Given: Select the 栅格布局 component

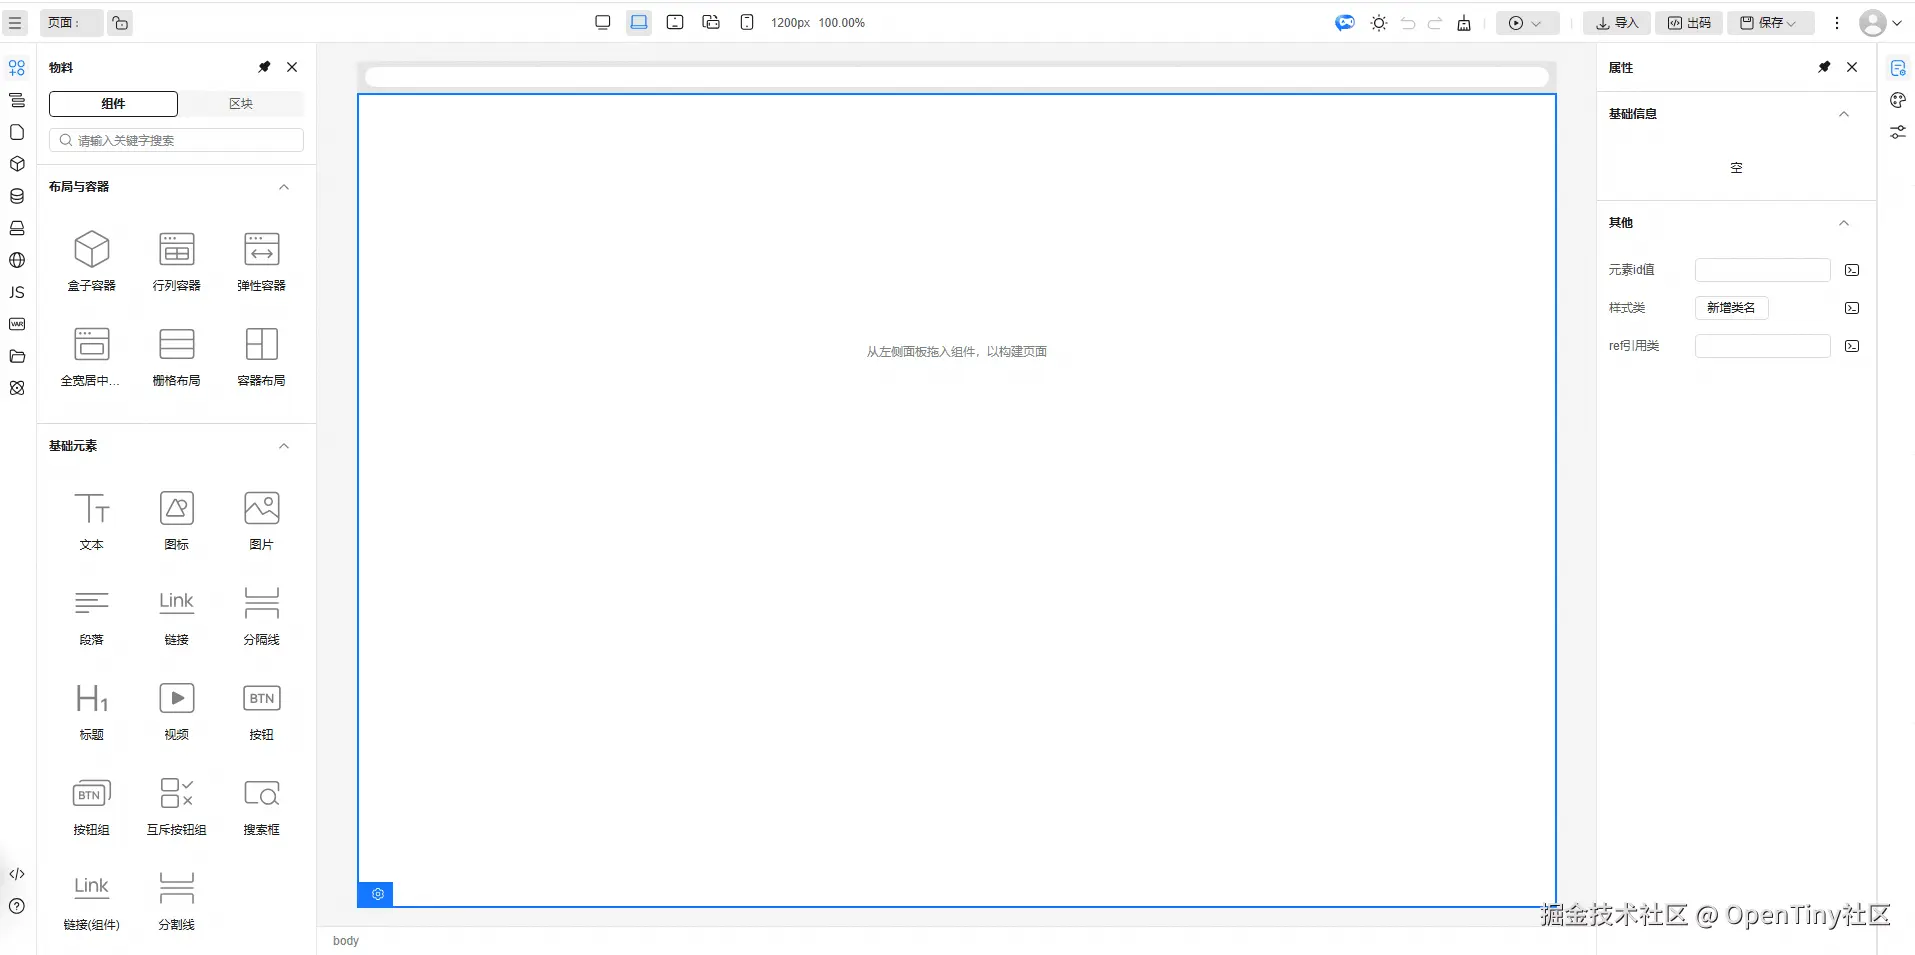Looking at the screenshot, I should pos(177,355).
